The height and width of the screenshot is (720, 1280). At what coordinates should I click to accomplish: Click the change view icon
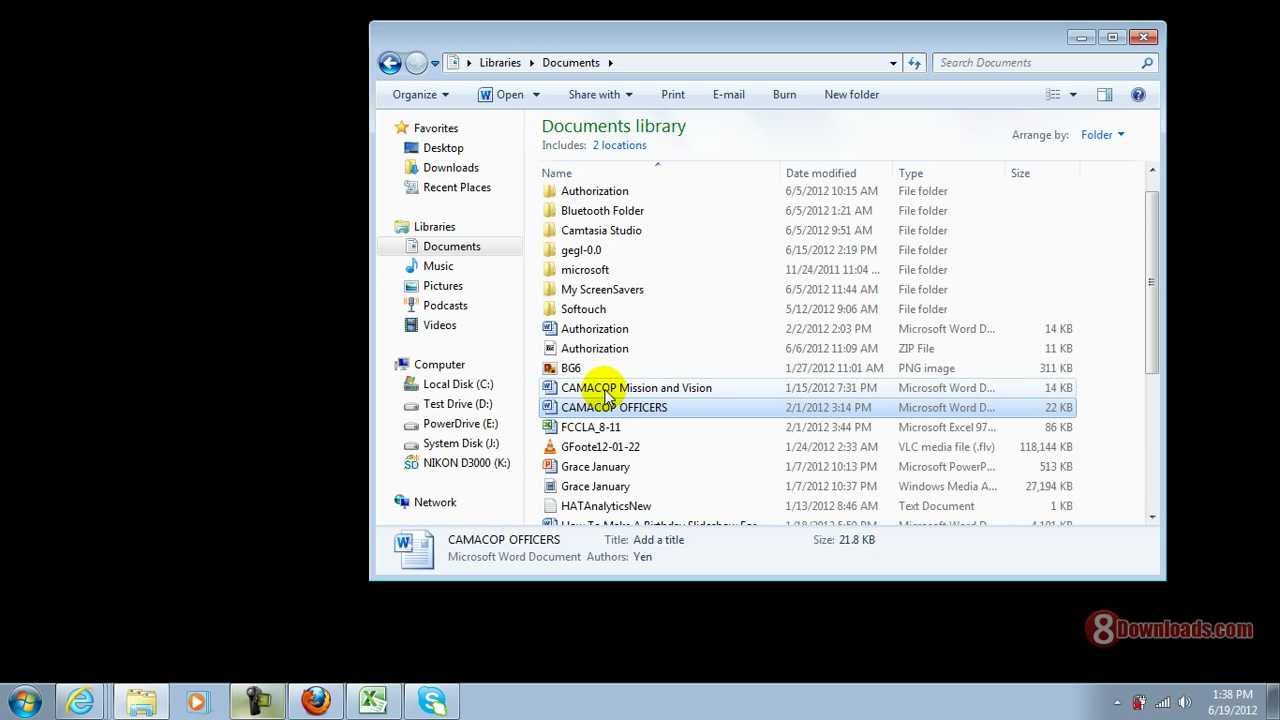[1053, 95]
